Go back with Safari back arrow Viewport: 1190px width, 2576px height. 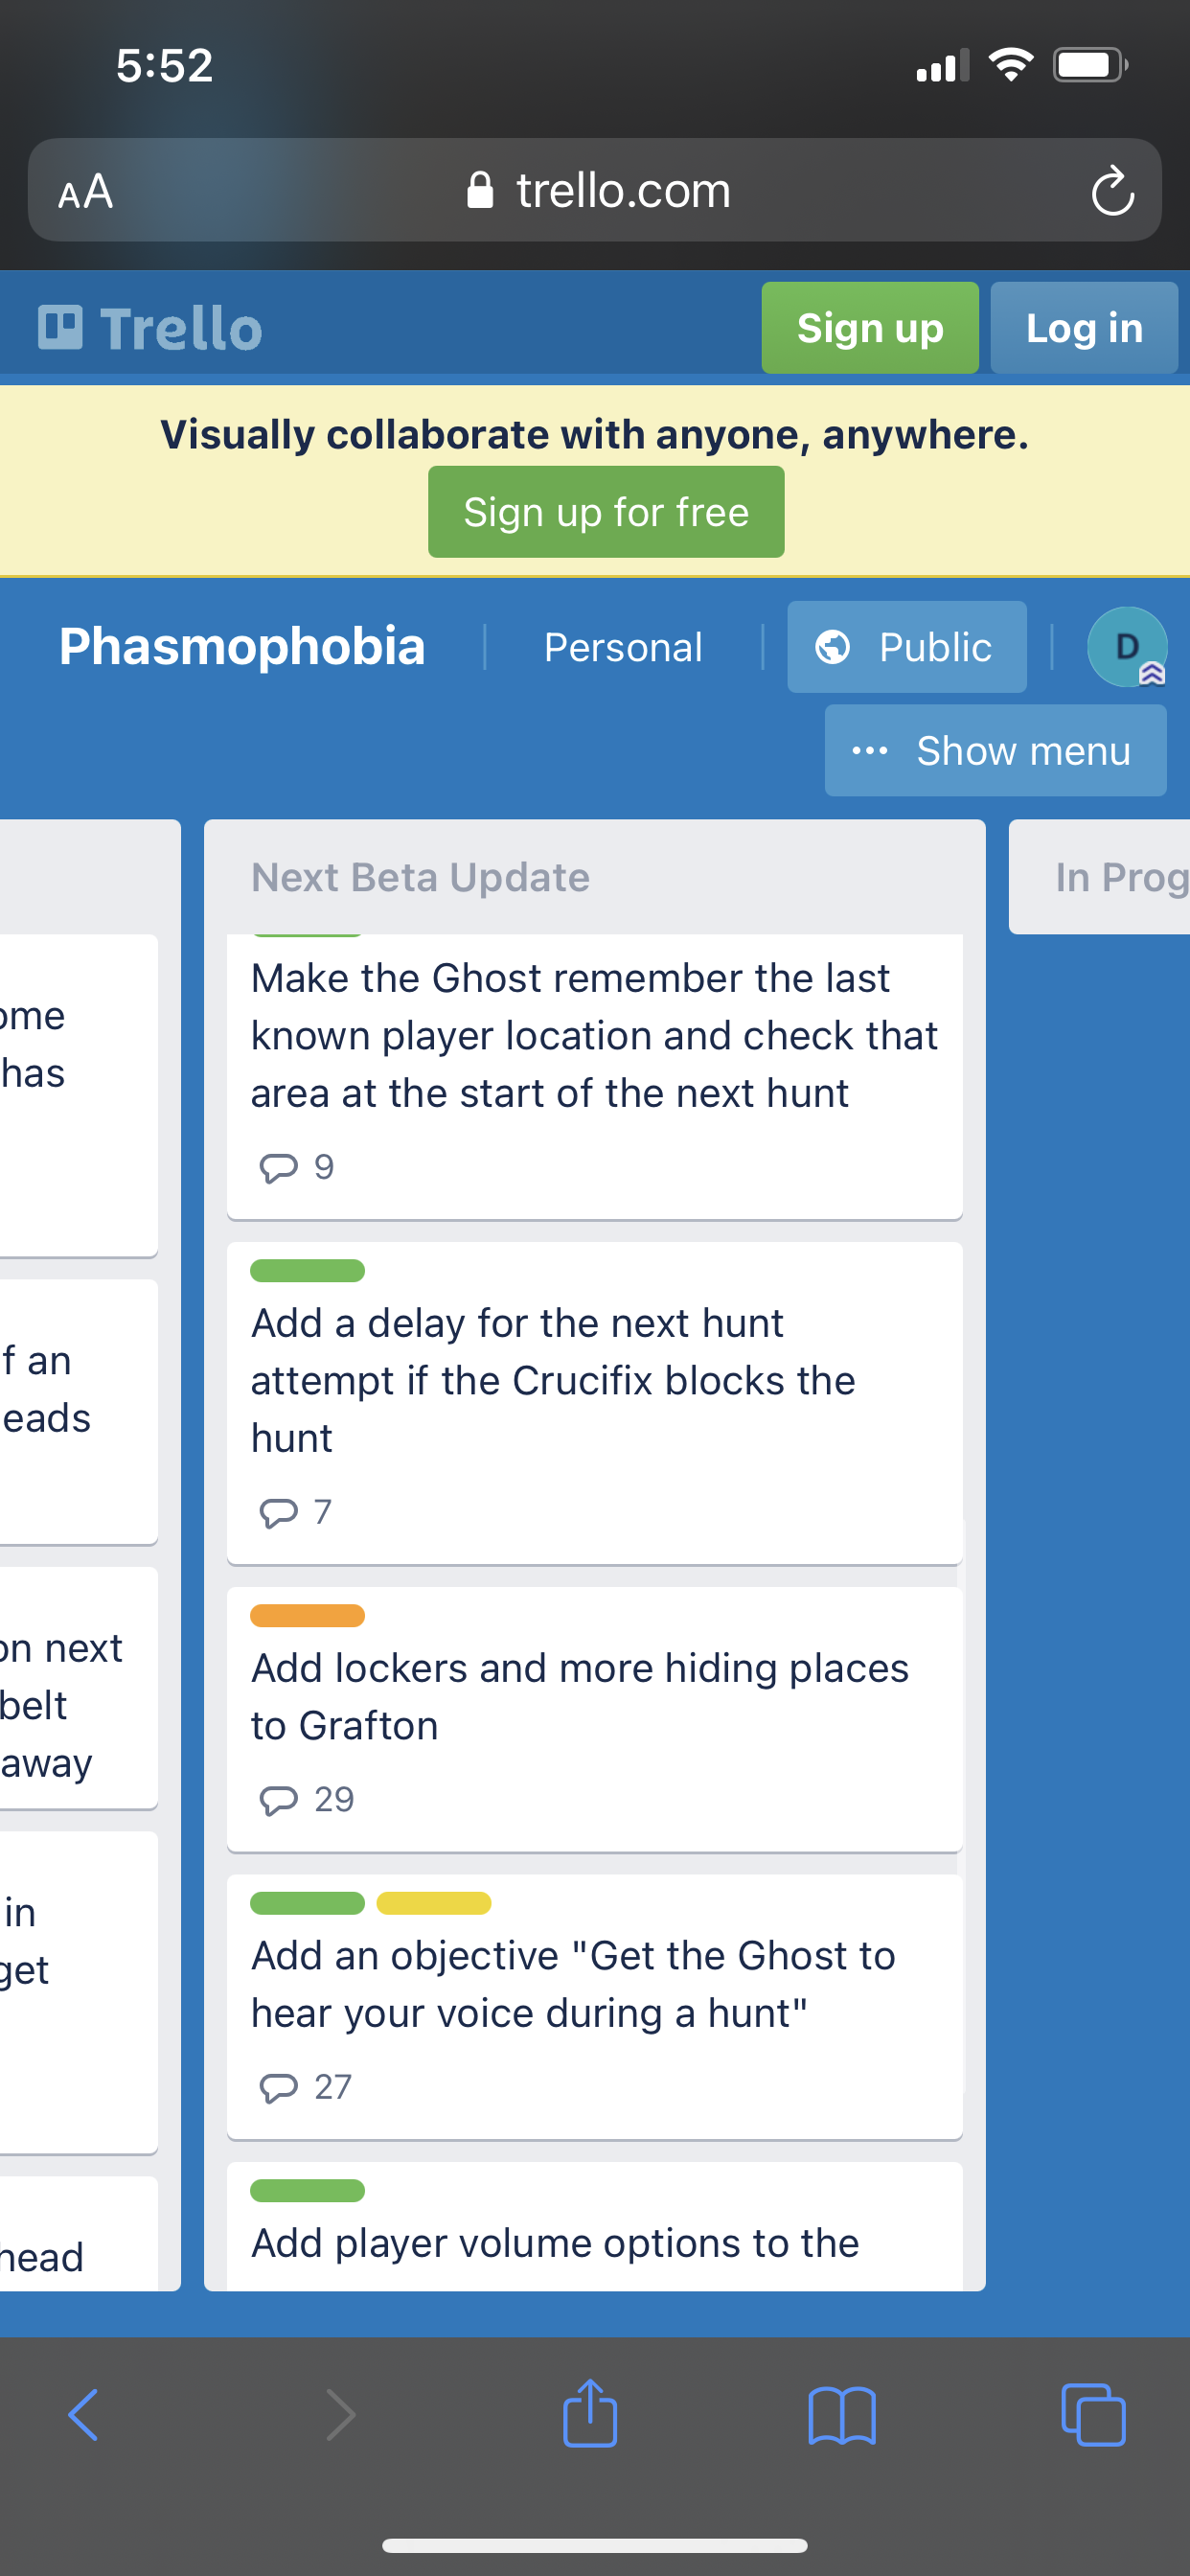click(84, 2414)
